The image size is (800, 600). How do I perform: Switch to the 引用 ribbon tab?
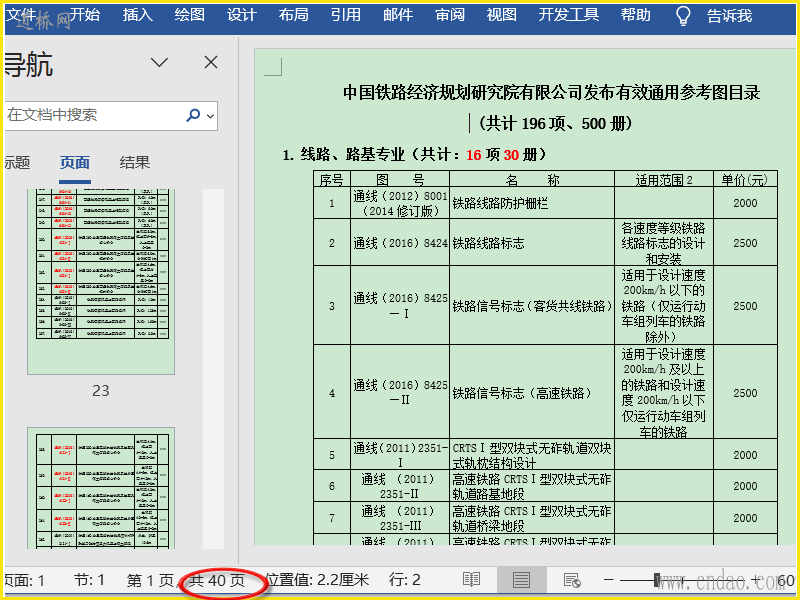coord(345,15)
